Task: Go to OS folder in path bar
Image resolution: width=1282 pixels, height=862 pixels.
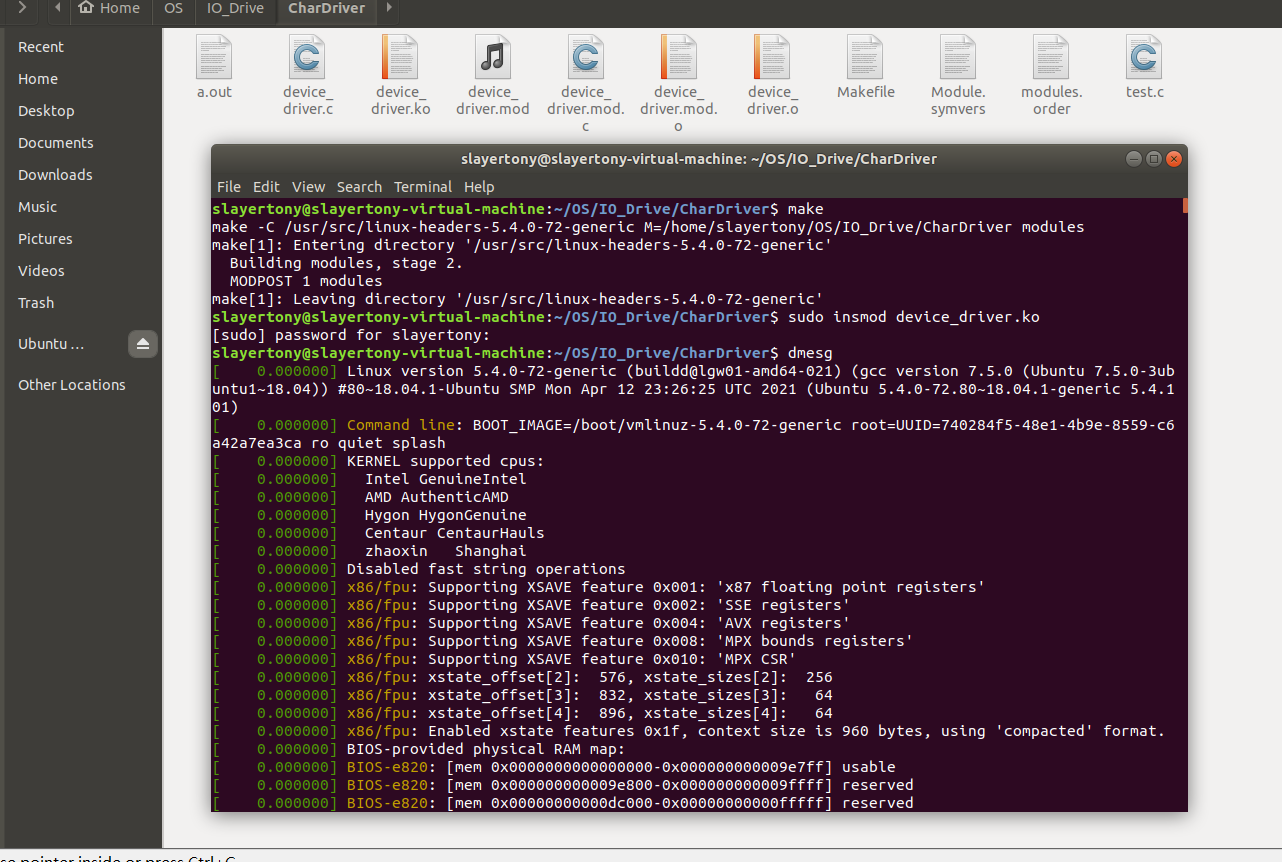Action: click(173, 8)
